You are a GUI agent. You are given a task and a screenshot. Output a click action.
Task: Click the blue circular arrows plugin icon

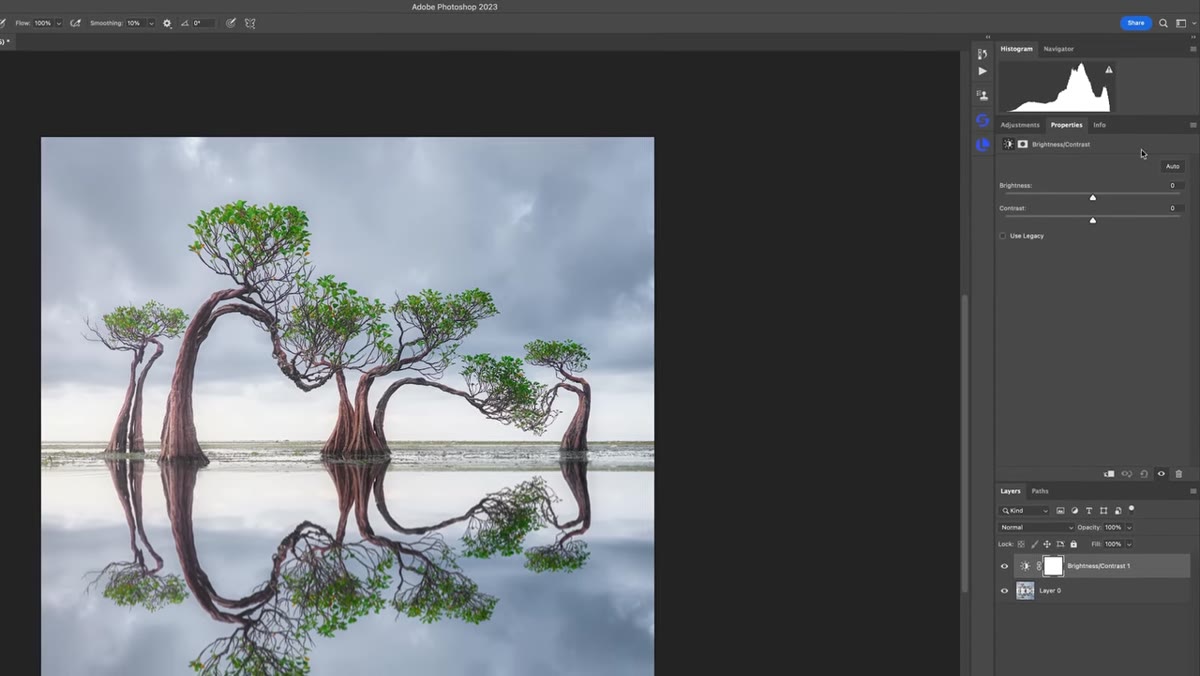982,120
